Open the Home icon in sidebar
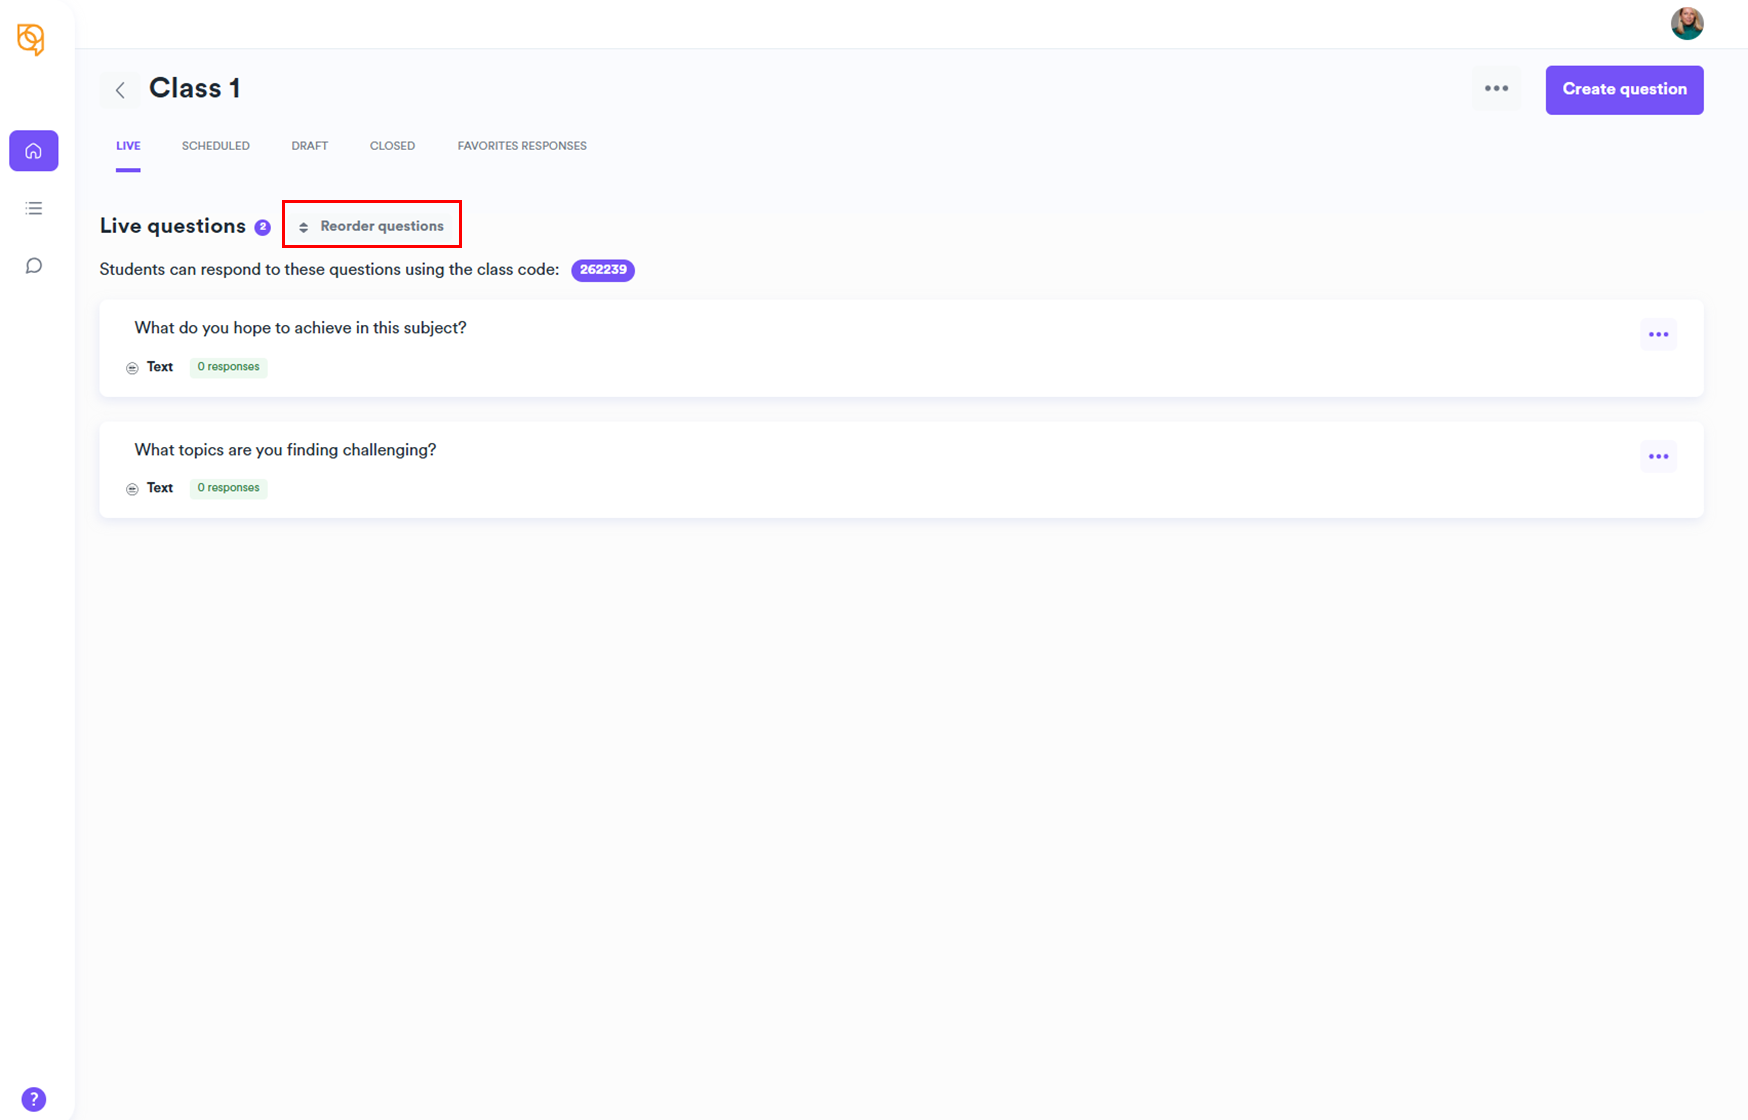1748x1120 pixels. pyautogui.click(x=34, y=151)
